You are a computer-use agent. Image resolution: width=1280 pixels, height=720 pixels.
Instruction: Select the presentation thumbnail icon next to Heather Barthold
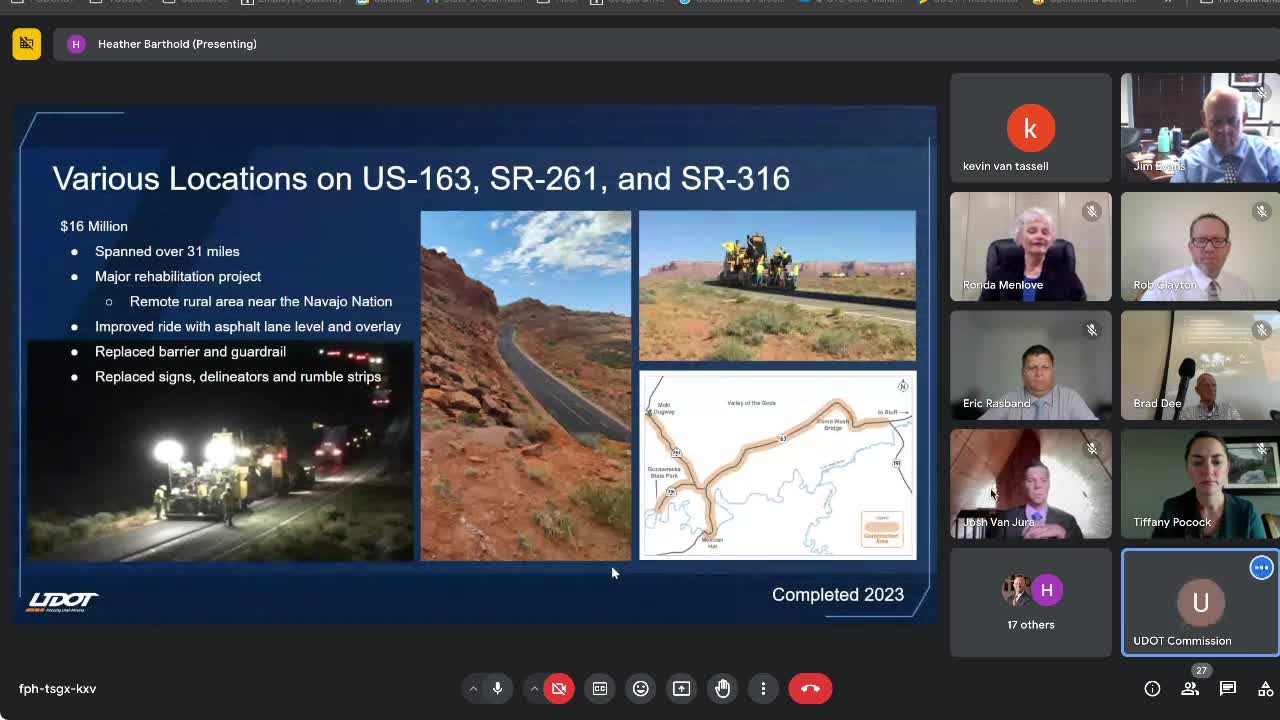pyautogui.click(x=26, y=44)
